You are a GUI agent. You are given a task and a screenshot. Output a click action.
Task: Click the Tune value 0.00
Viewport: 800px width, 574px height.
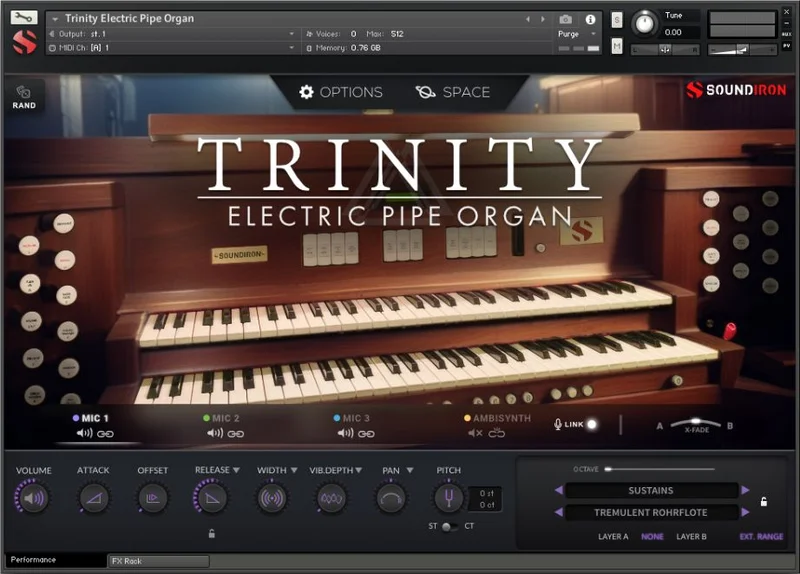point(673,32)
